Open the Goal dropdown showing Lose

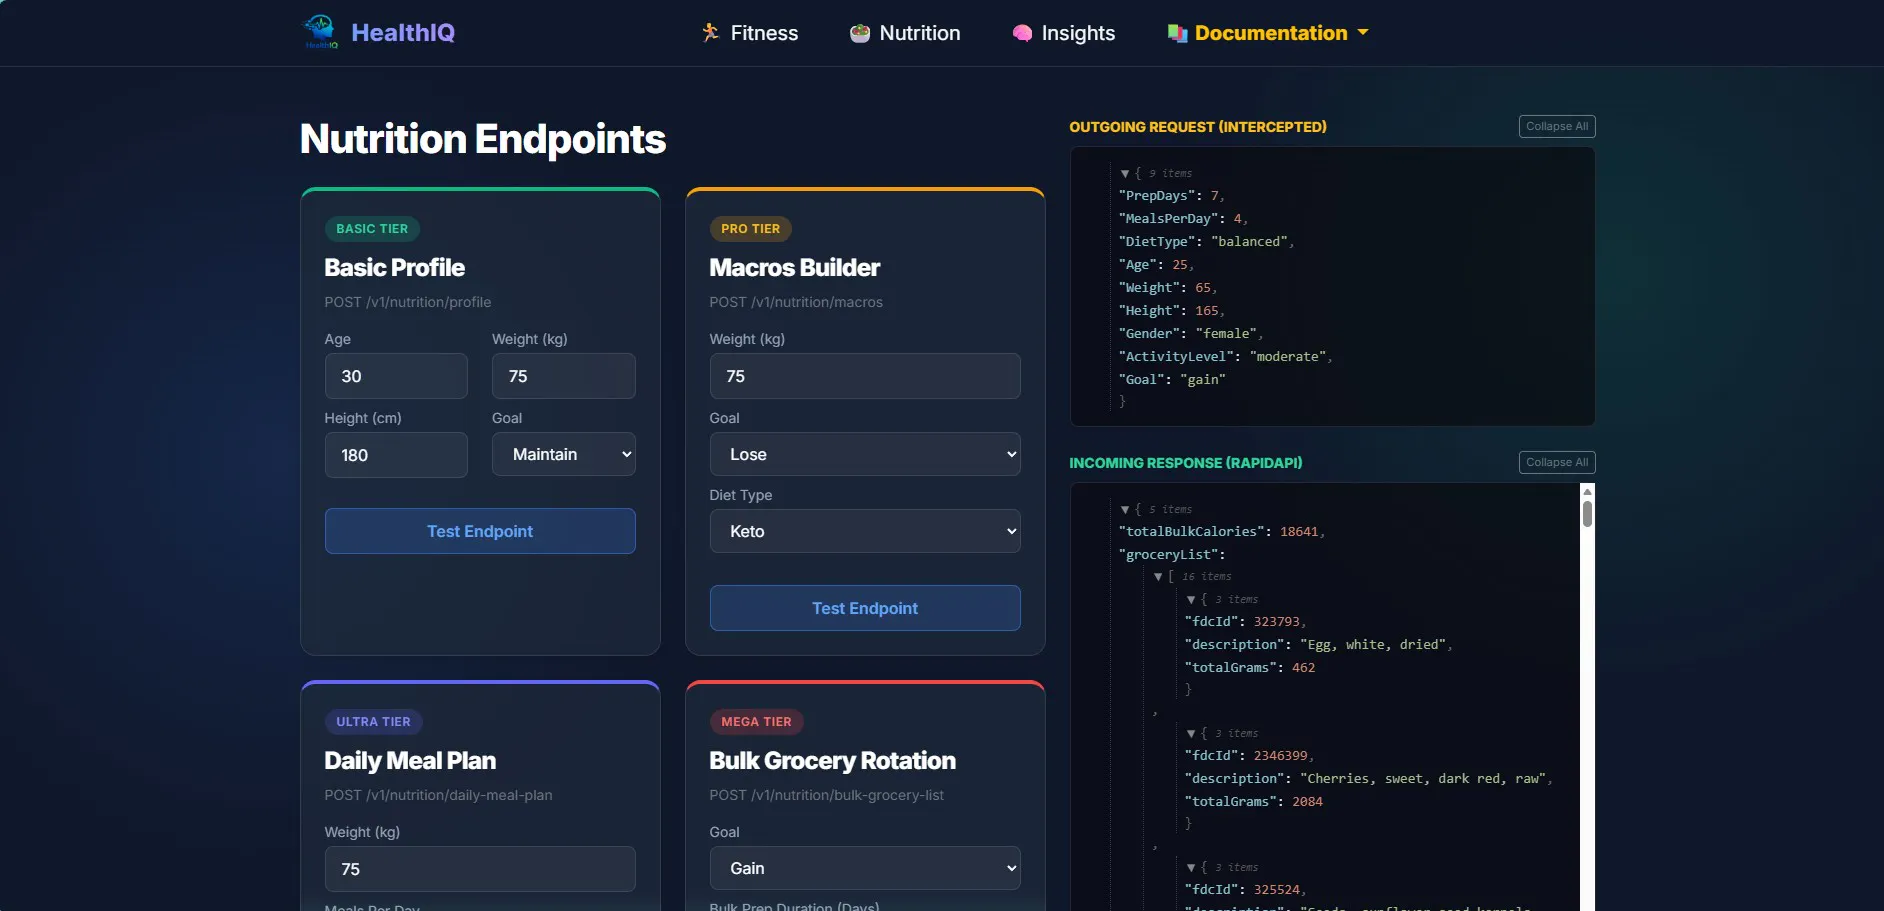(x=865, y=454)
